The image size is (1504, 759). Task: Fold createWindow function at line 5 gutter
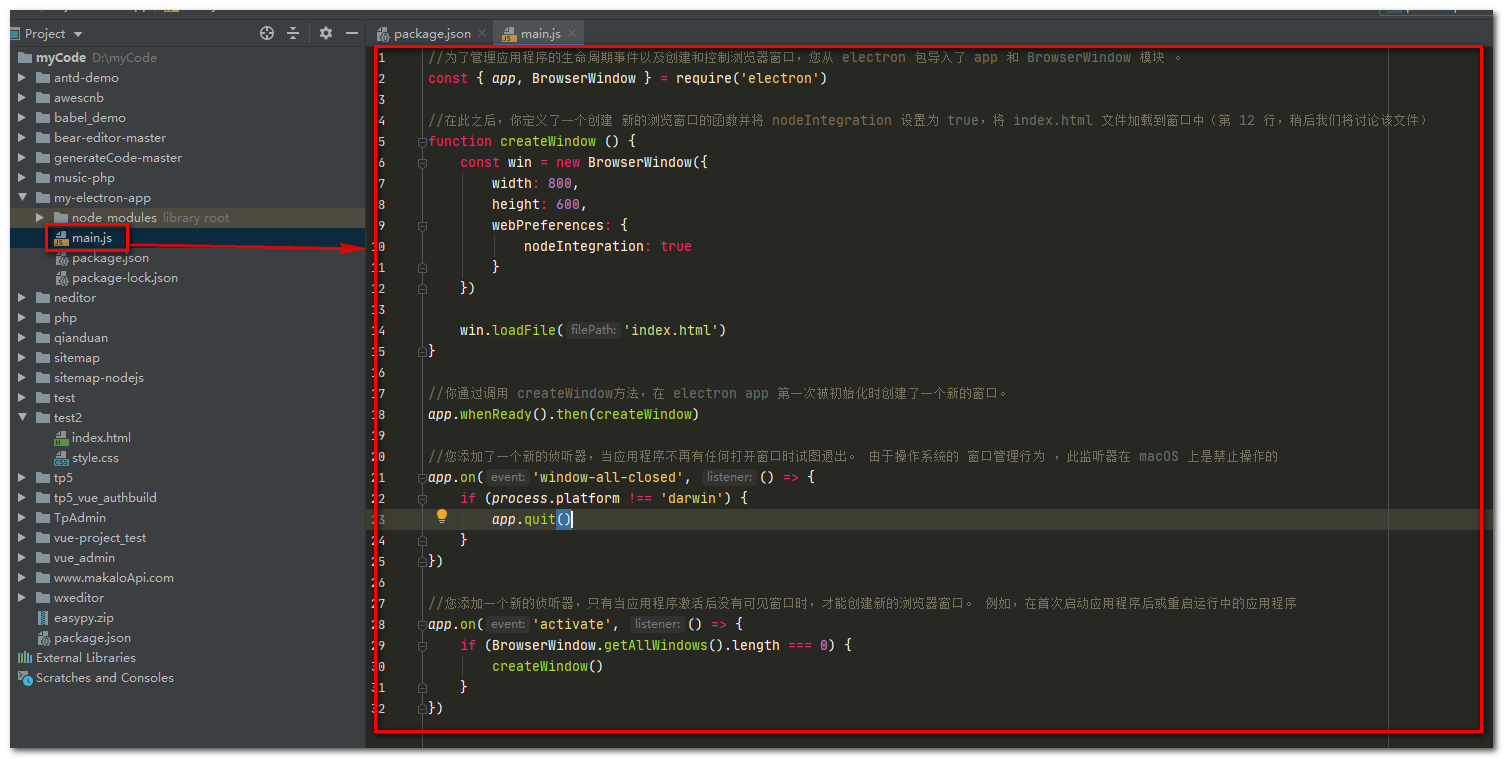click(422, 141)
